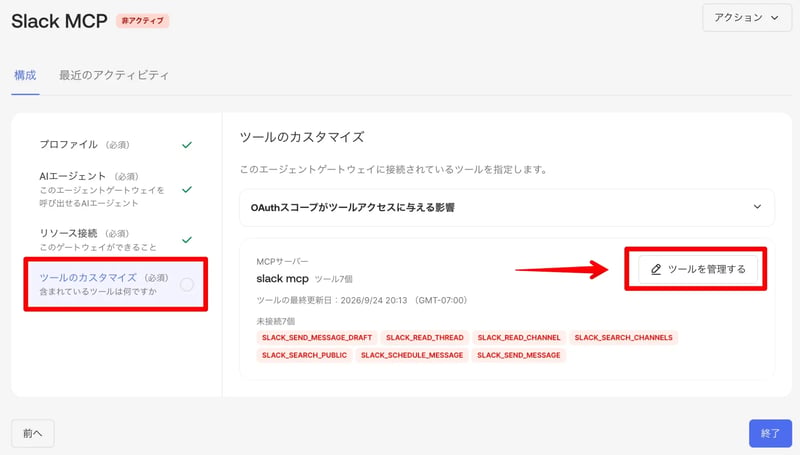This screenshot has width=800, height=455.
Task: Click the green checkmark next to リソース接続
Action: pos(187,239)
